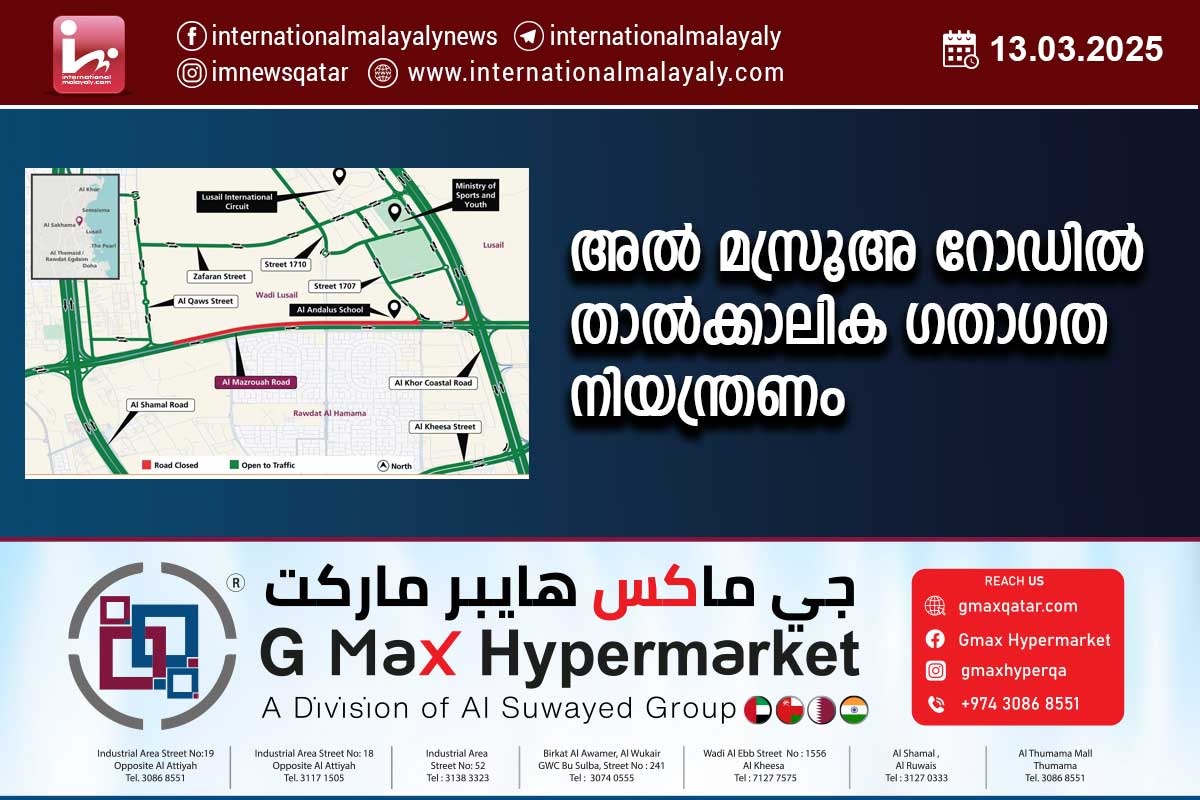Viewport: 1200px width, 800px height.
Task: Click the G Max Hypermarket English title
Action: click(560, 655)
